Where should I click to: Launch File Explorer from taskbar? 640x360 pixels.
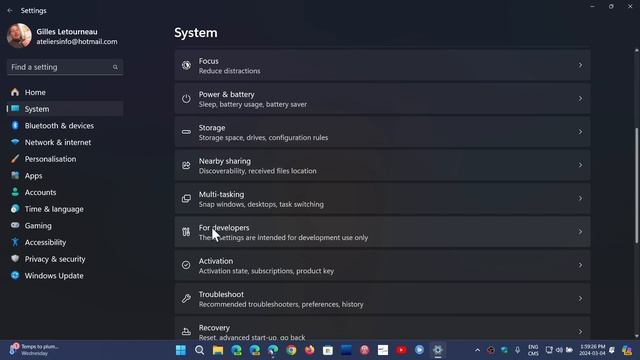pos(218,350)
